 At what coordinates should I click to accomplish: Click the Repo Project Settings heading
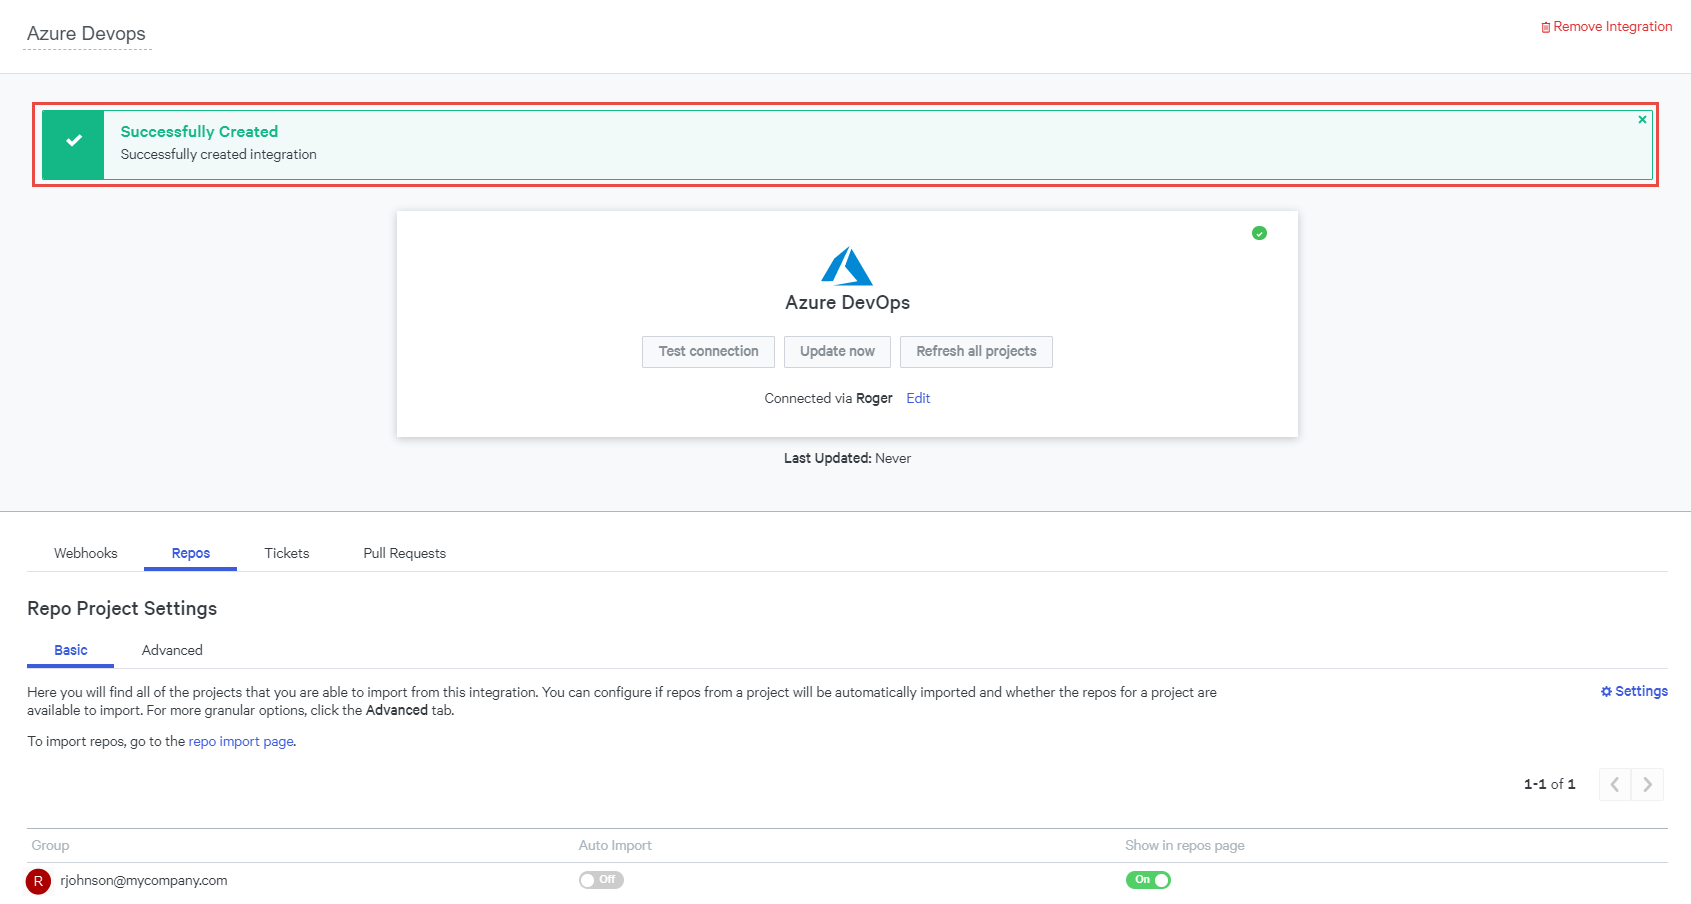[x=122, y=608]
